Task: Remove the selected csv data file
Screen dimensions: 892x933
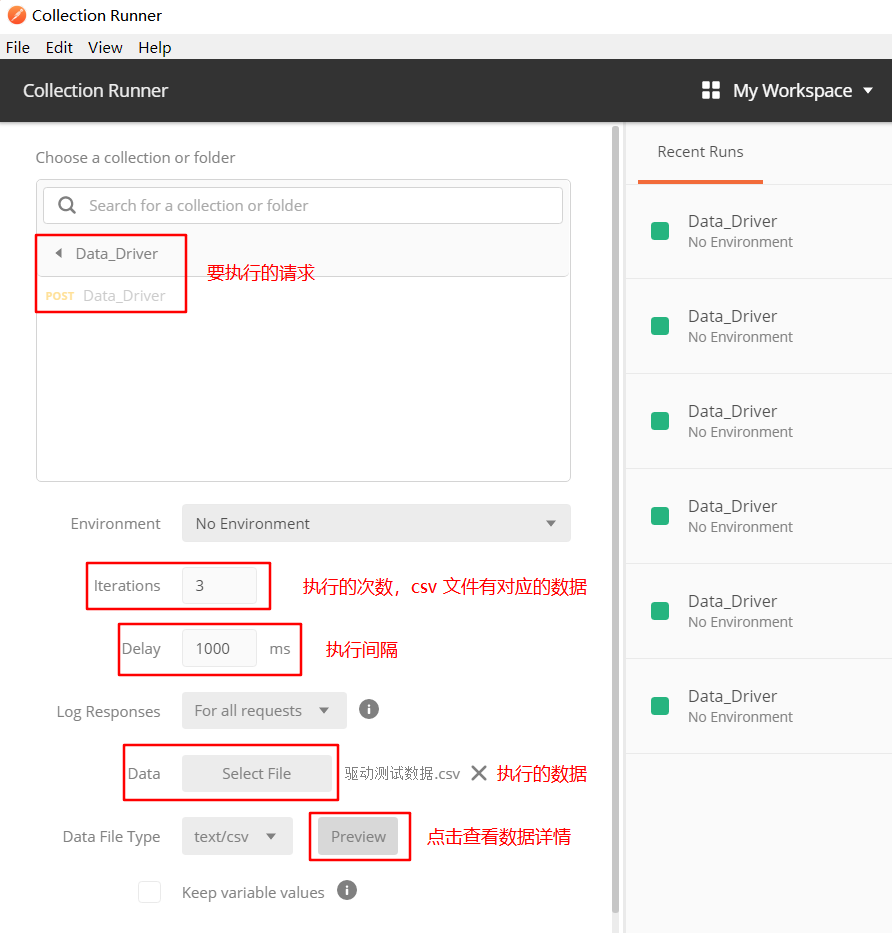Action: (478, 773)
